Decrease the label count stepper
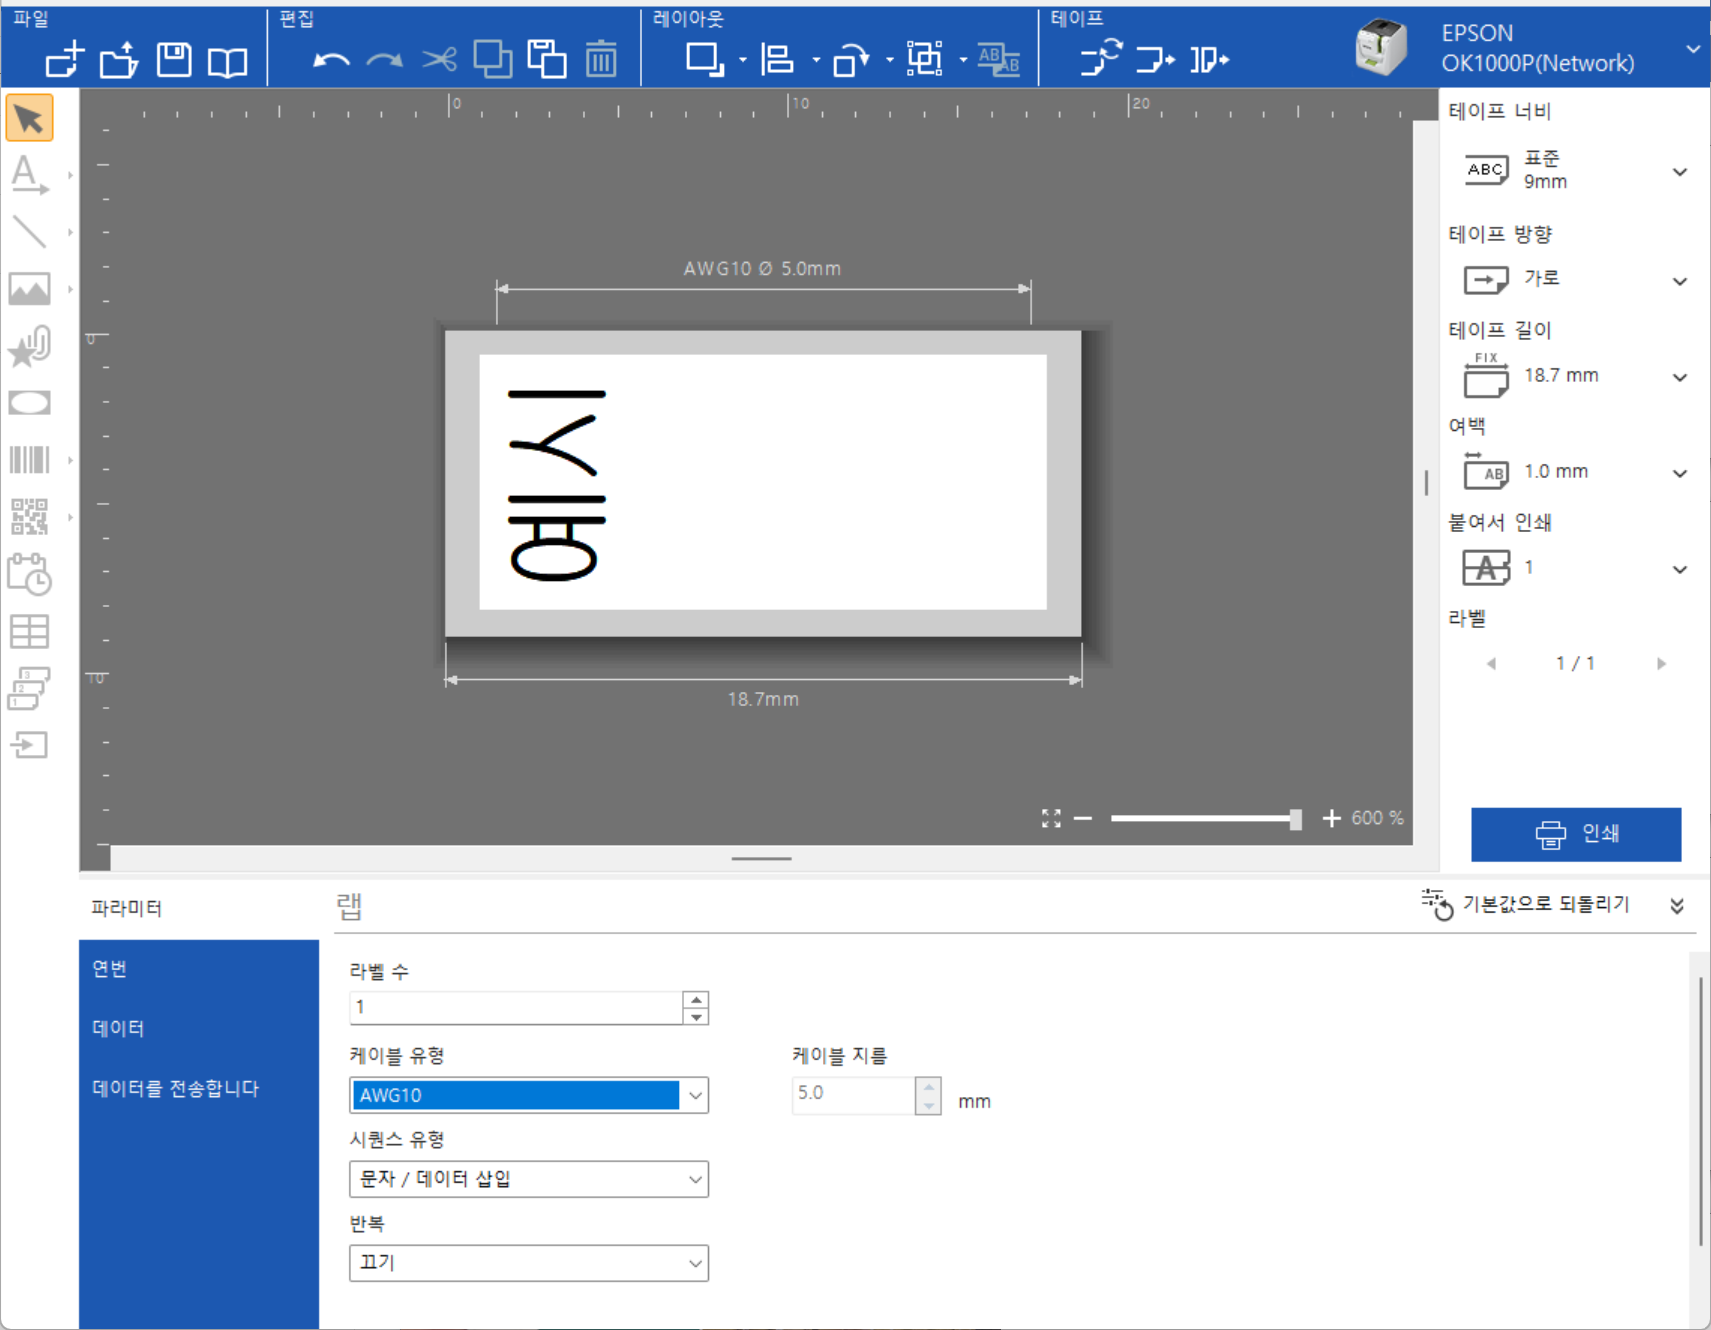The image size is (1711, 1330). click(x=696, y=1016)
